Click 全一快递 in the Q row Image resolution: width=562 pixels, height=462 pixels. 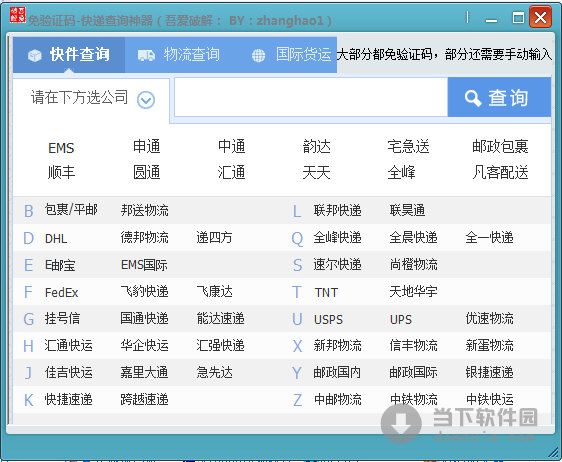point(489,237)
